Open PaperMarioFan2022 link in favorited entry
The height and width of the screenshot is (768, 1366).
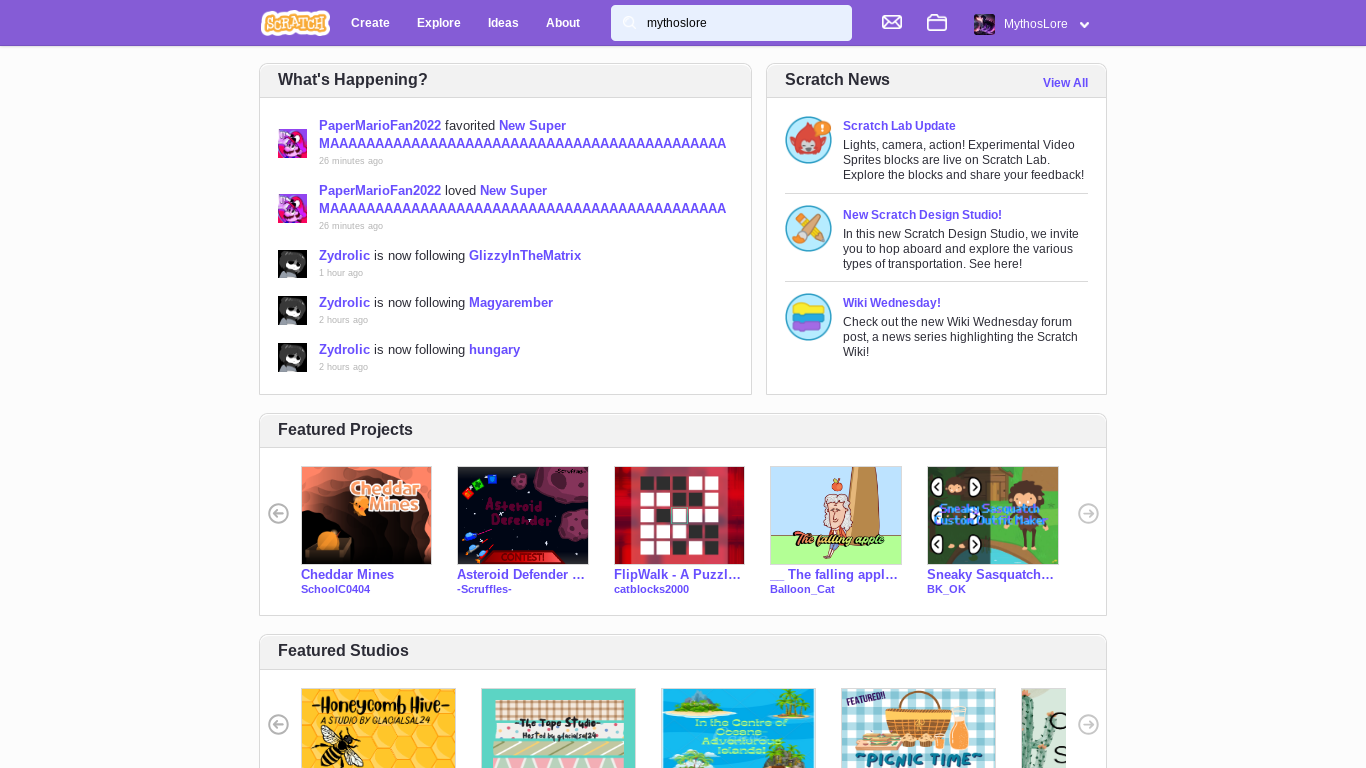(x=380, y=126)
